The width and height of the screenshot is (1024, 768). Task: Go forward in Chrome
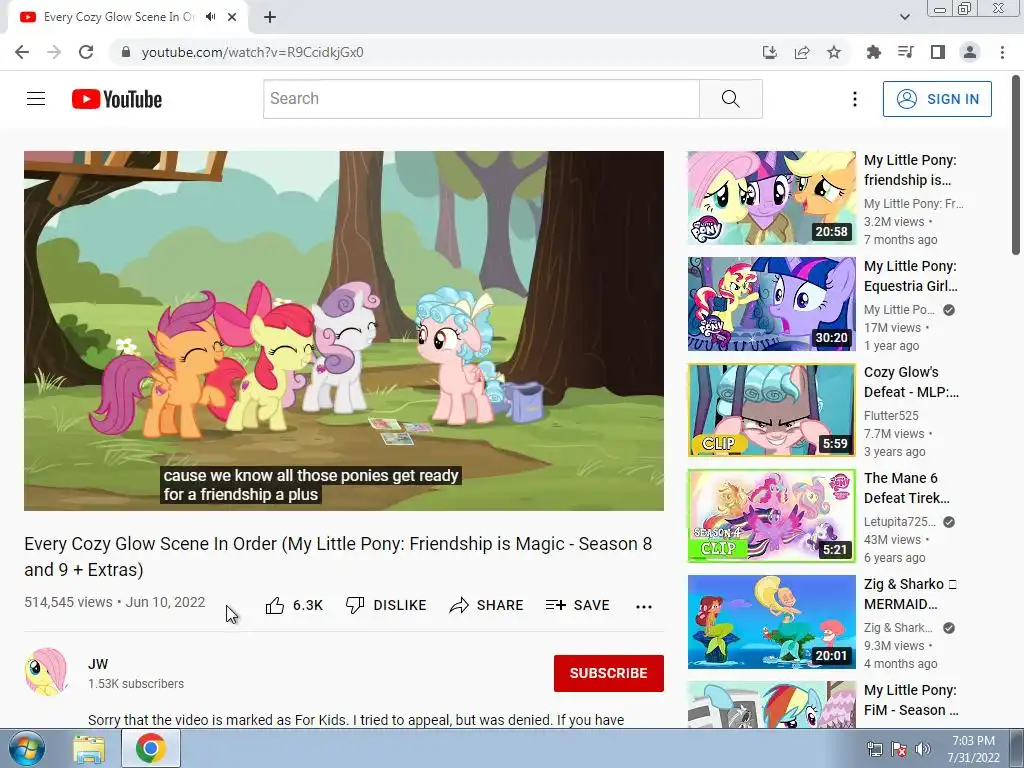(54, 52)
